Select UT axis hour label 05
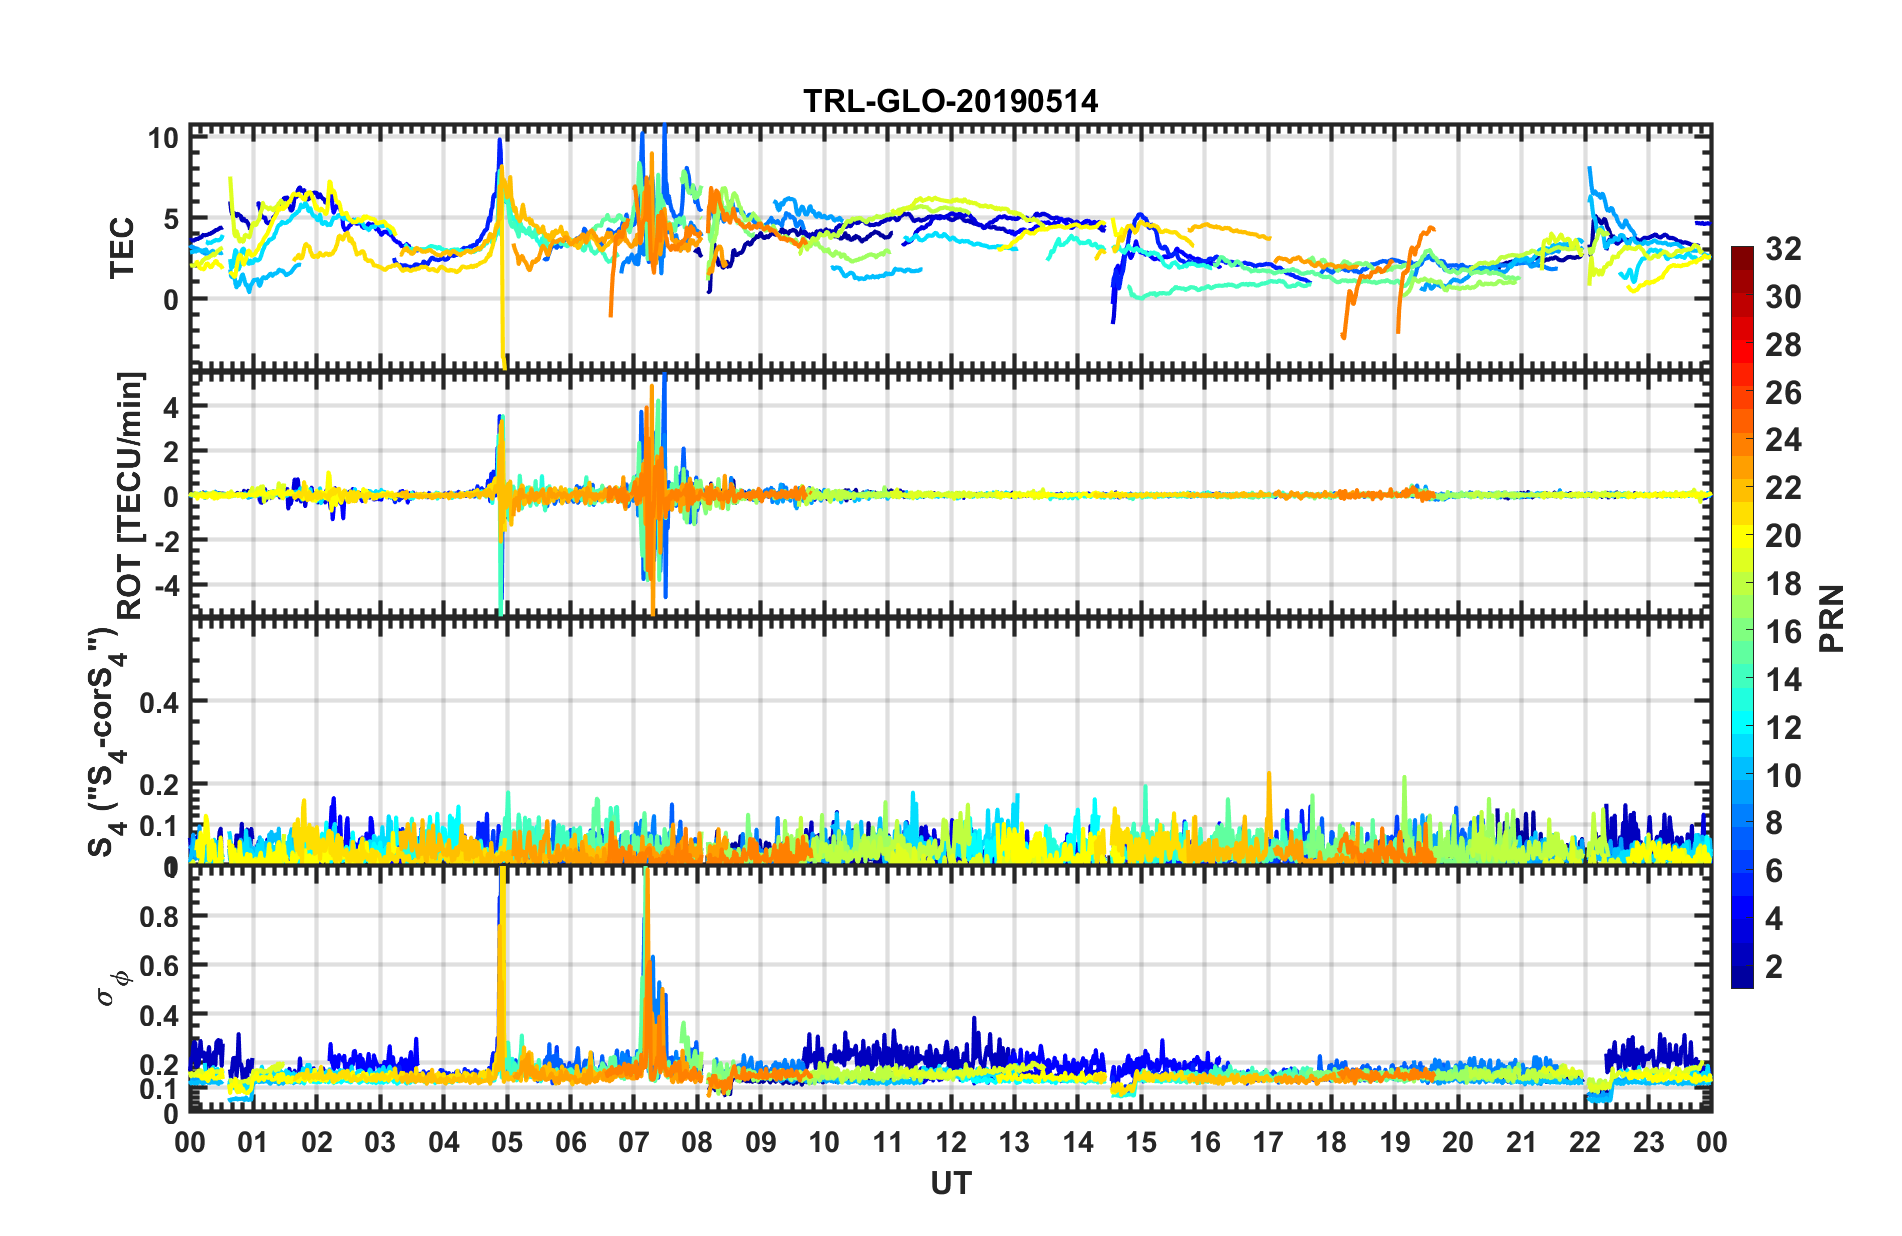Image resolution: width=1902 pixels, height=1236 pixels. click(x=507, y=1142)
